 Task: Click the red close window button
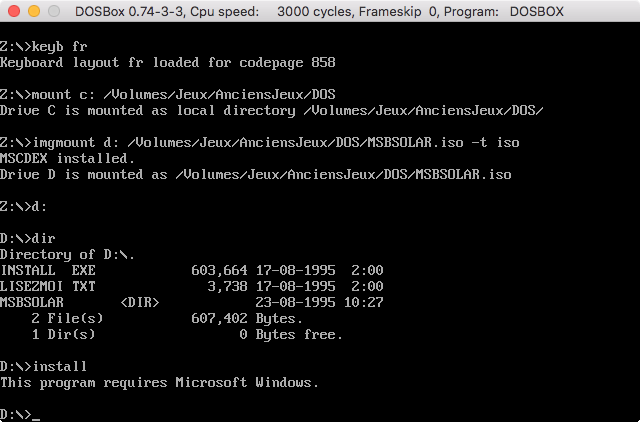tap(14, 11)
